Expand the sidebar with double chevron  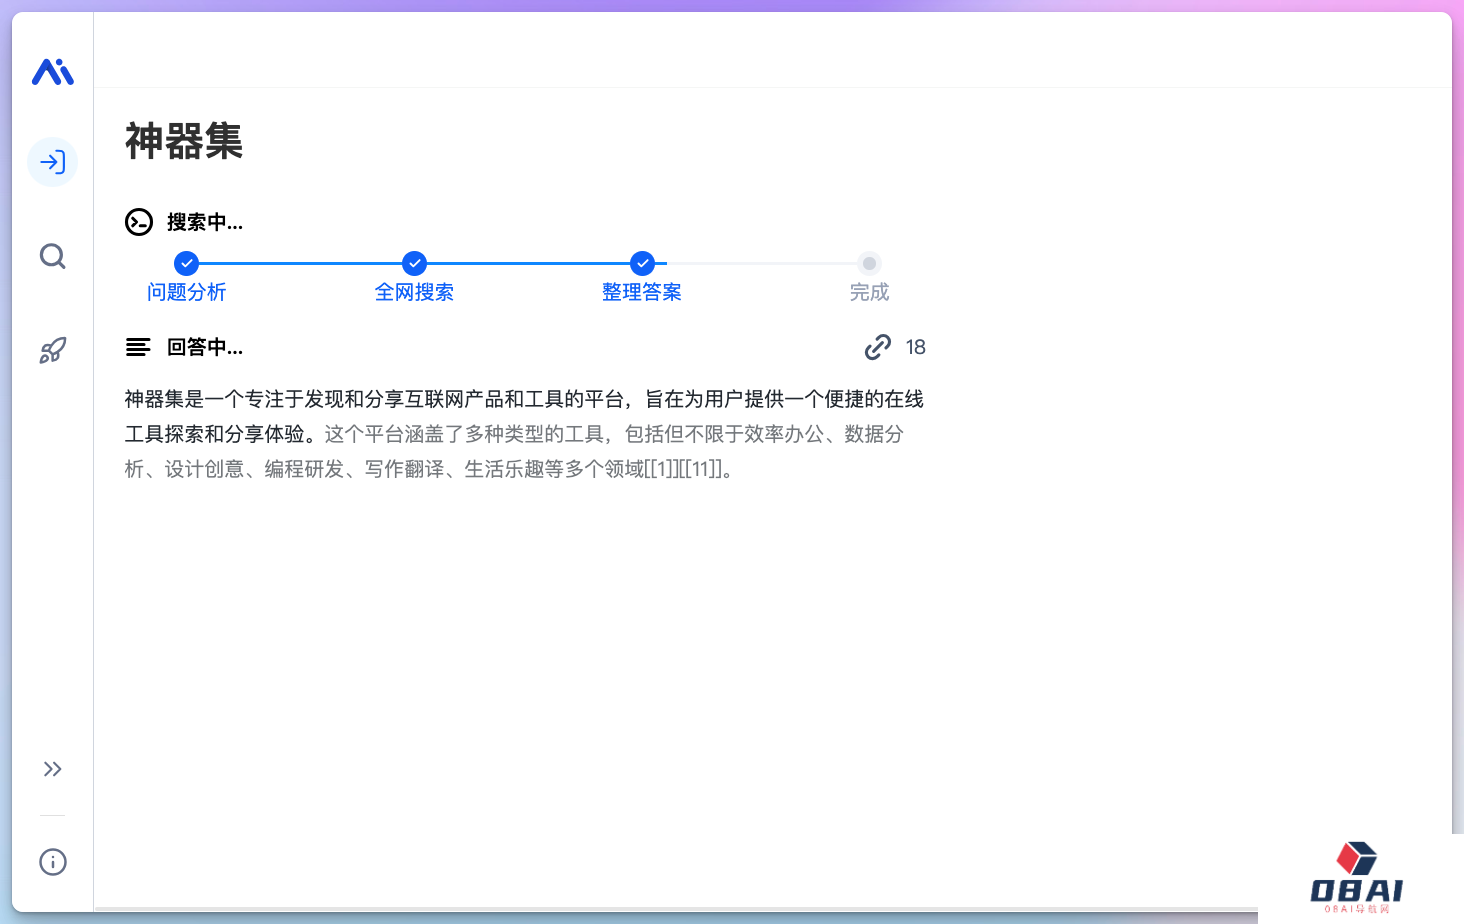click(53, 769)
